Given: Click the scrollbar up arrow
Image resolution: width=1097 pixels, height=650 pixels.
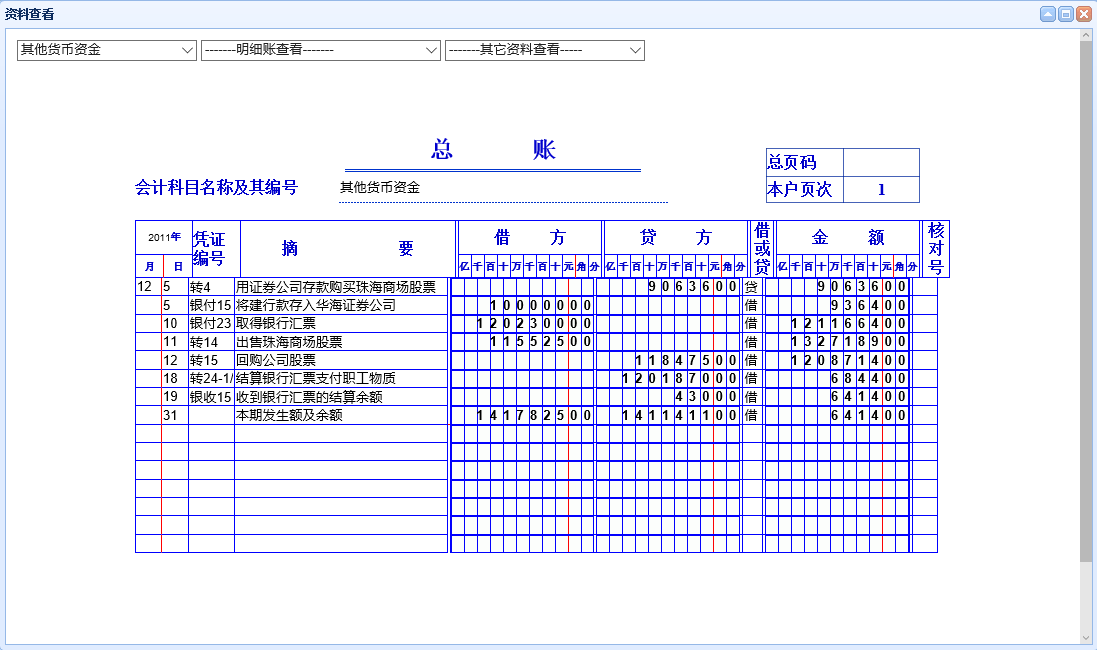Looking at the screenshot, I should coord(1086,34).
